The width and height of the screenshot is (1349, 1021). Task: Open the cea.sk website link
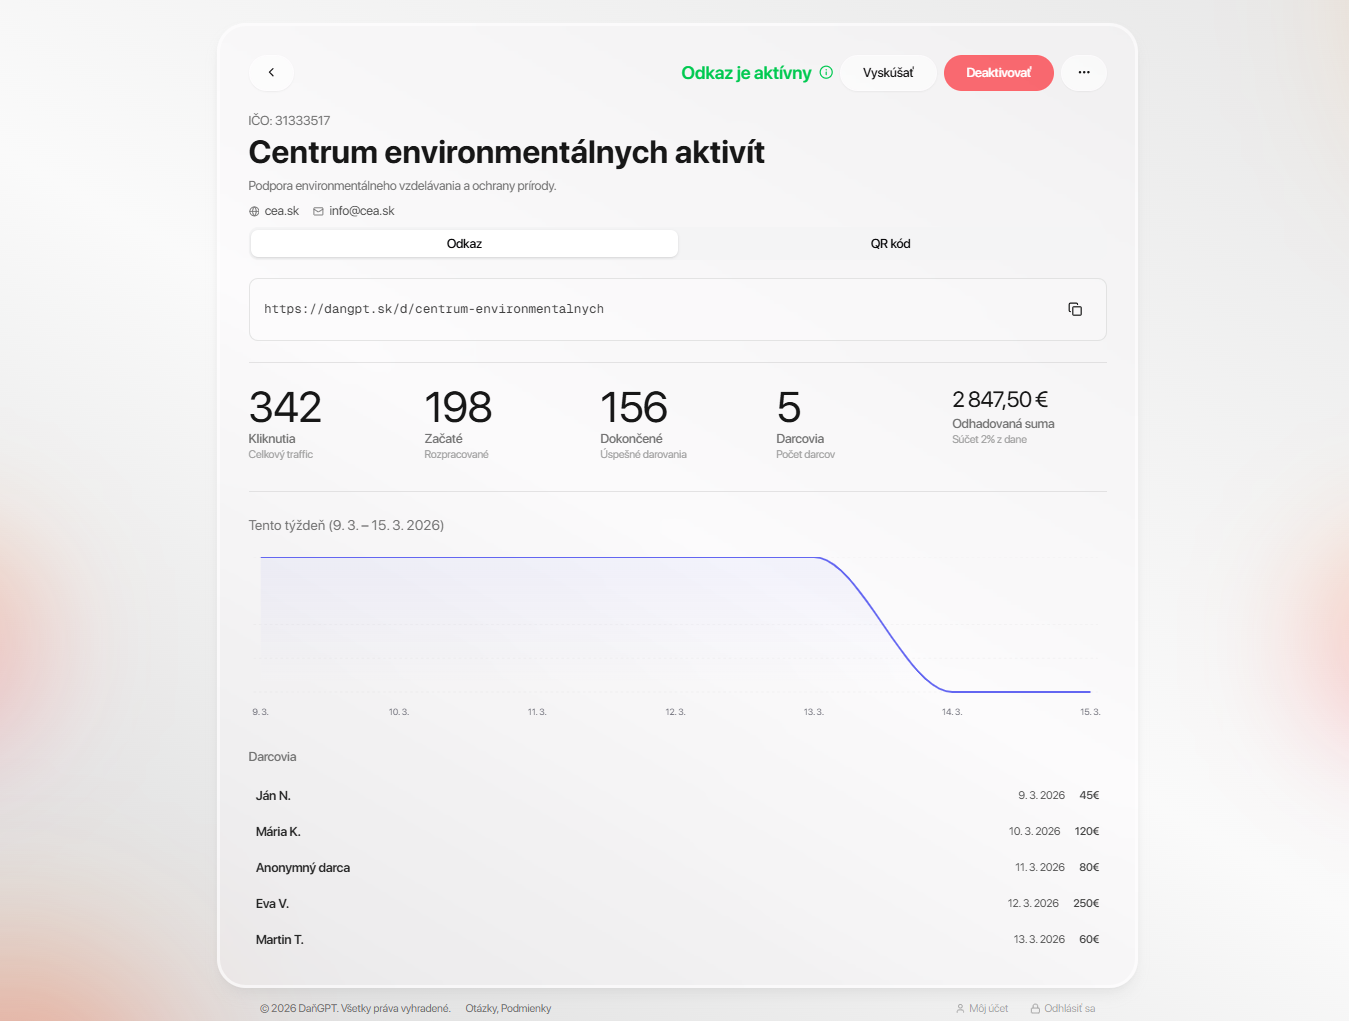pyautogui.click(x=282, y=212)
